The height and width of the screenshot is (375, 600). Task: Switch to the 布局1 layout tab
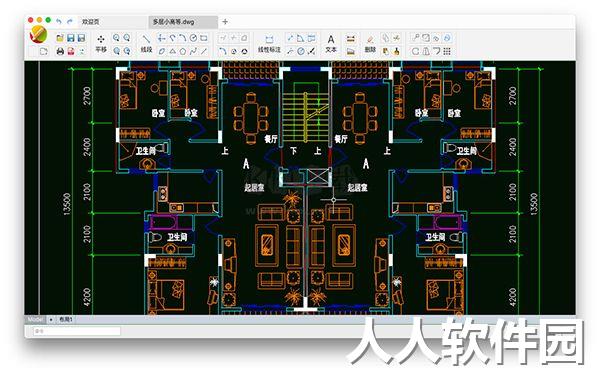[65, 319]
